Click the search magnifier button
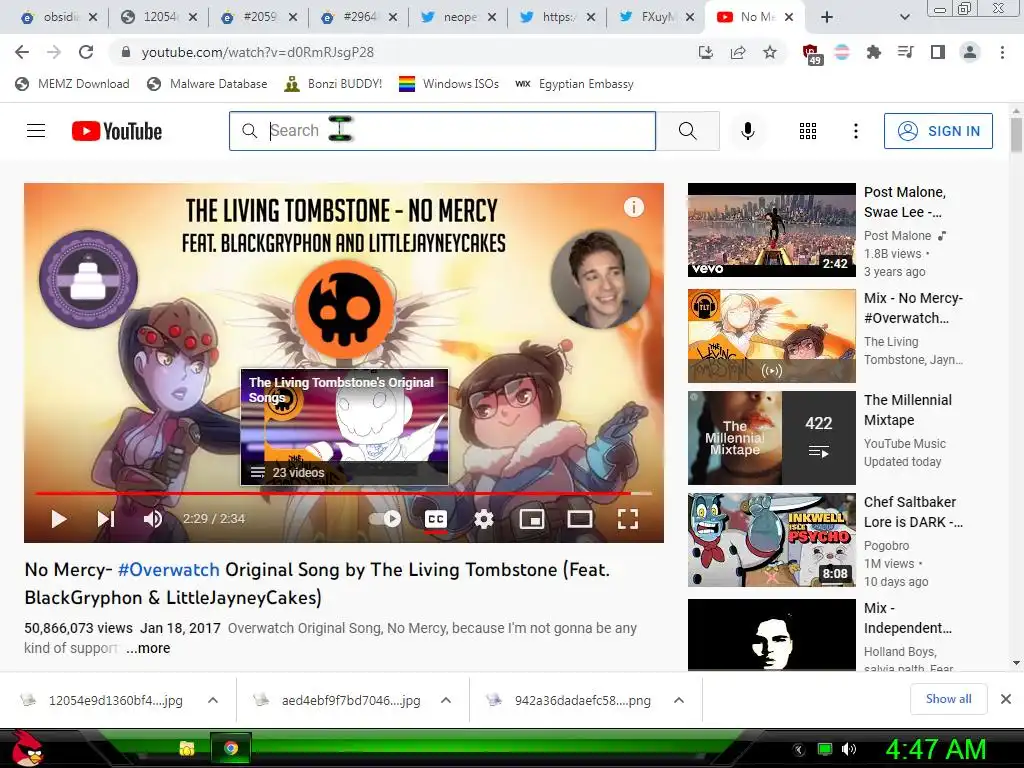The width and height of the screenshot is (1024, 768). click(688, 131)
